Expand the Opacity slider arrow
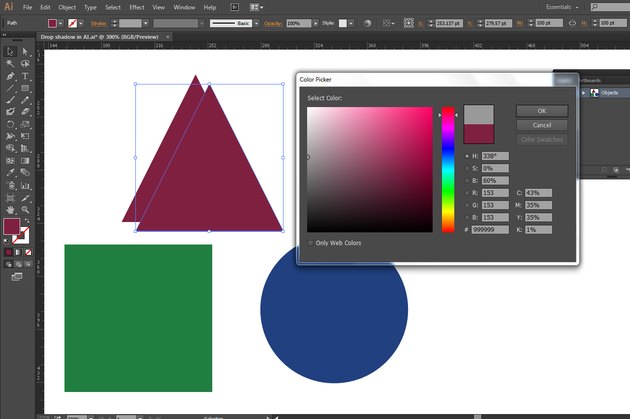 (x=316, y=23)
